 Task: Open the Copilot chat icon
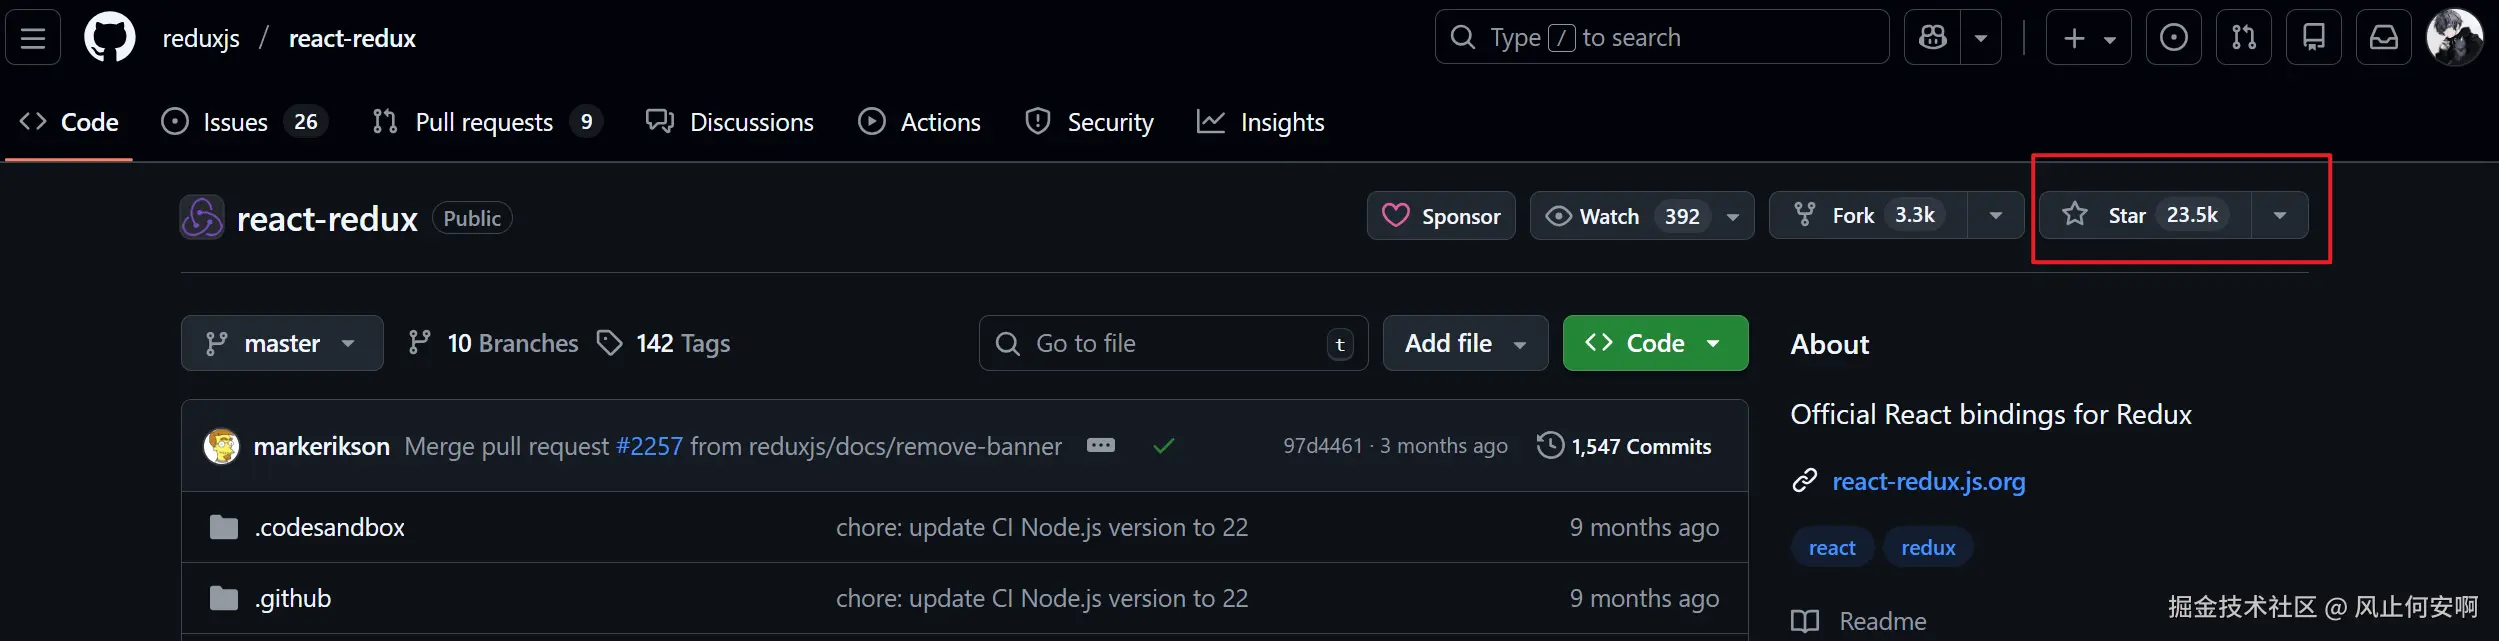click(x=1933, y=38)
